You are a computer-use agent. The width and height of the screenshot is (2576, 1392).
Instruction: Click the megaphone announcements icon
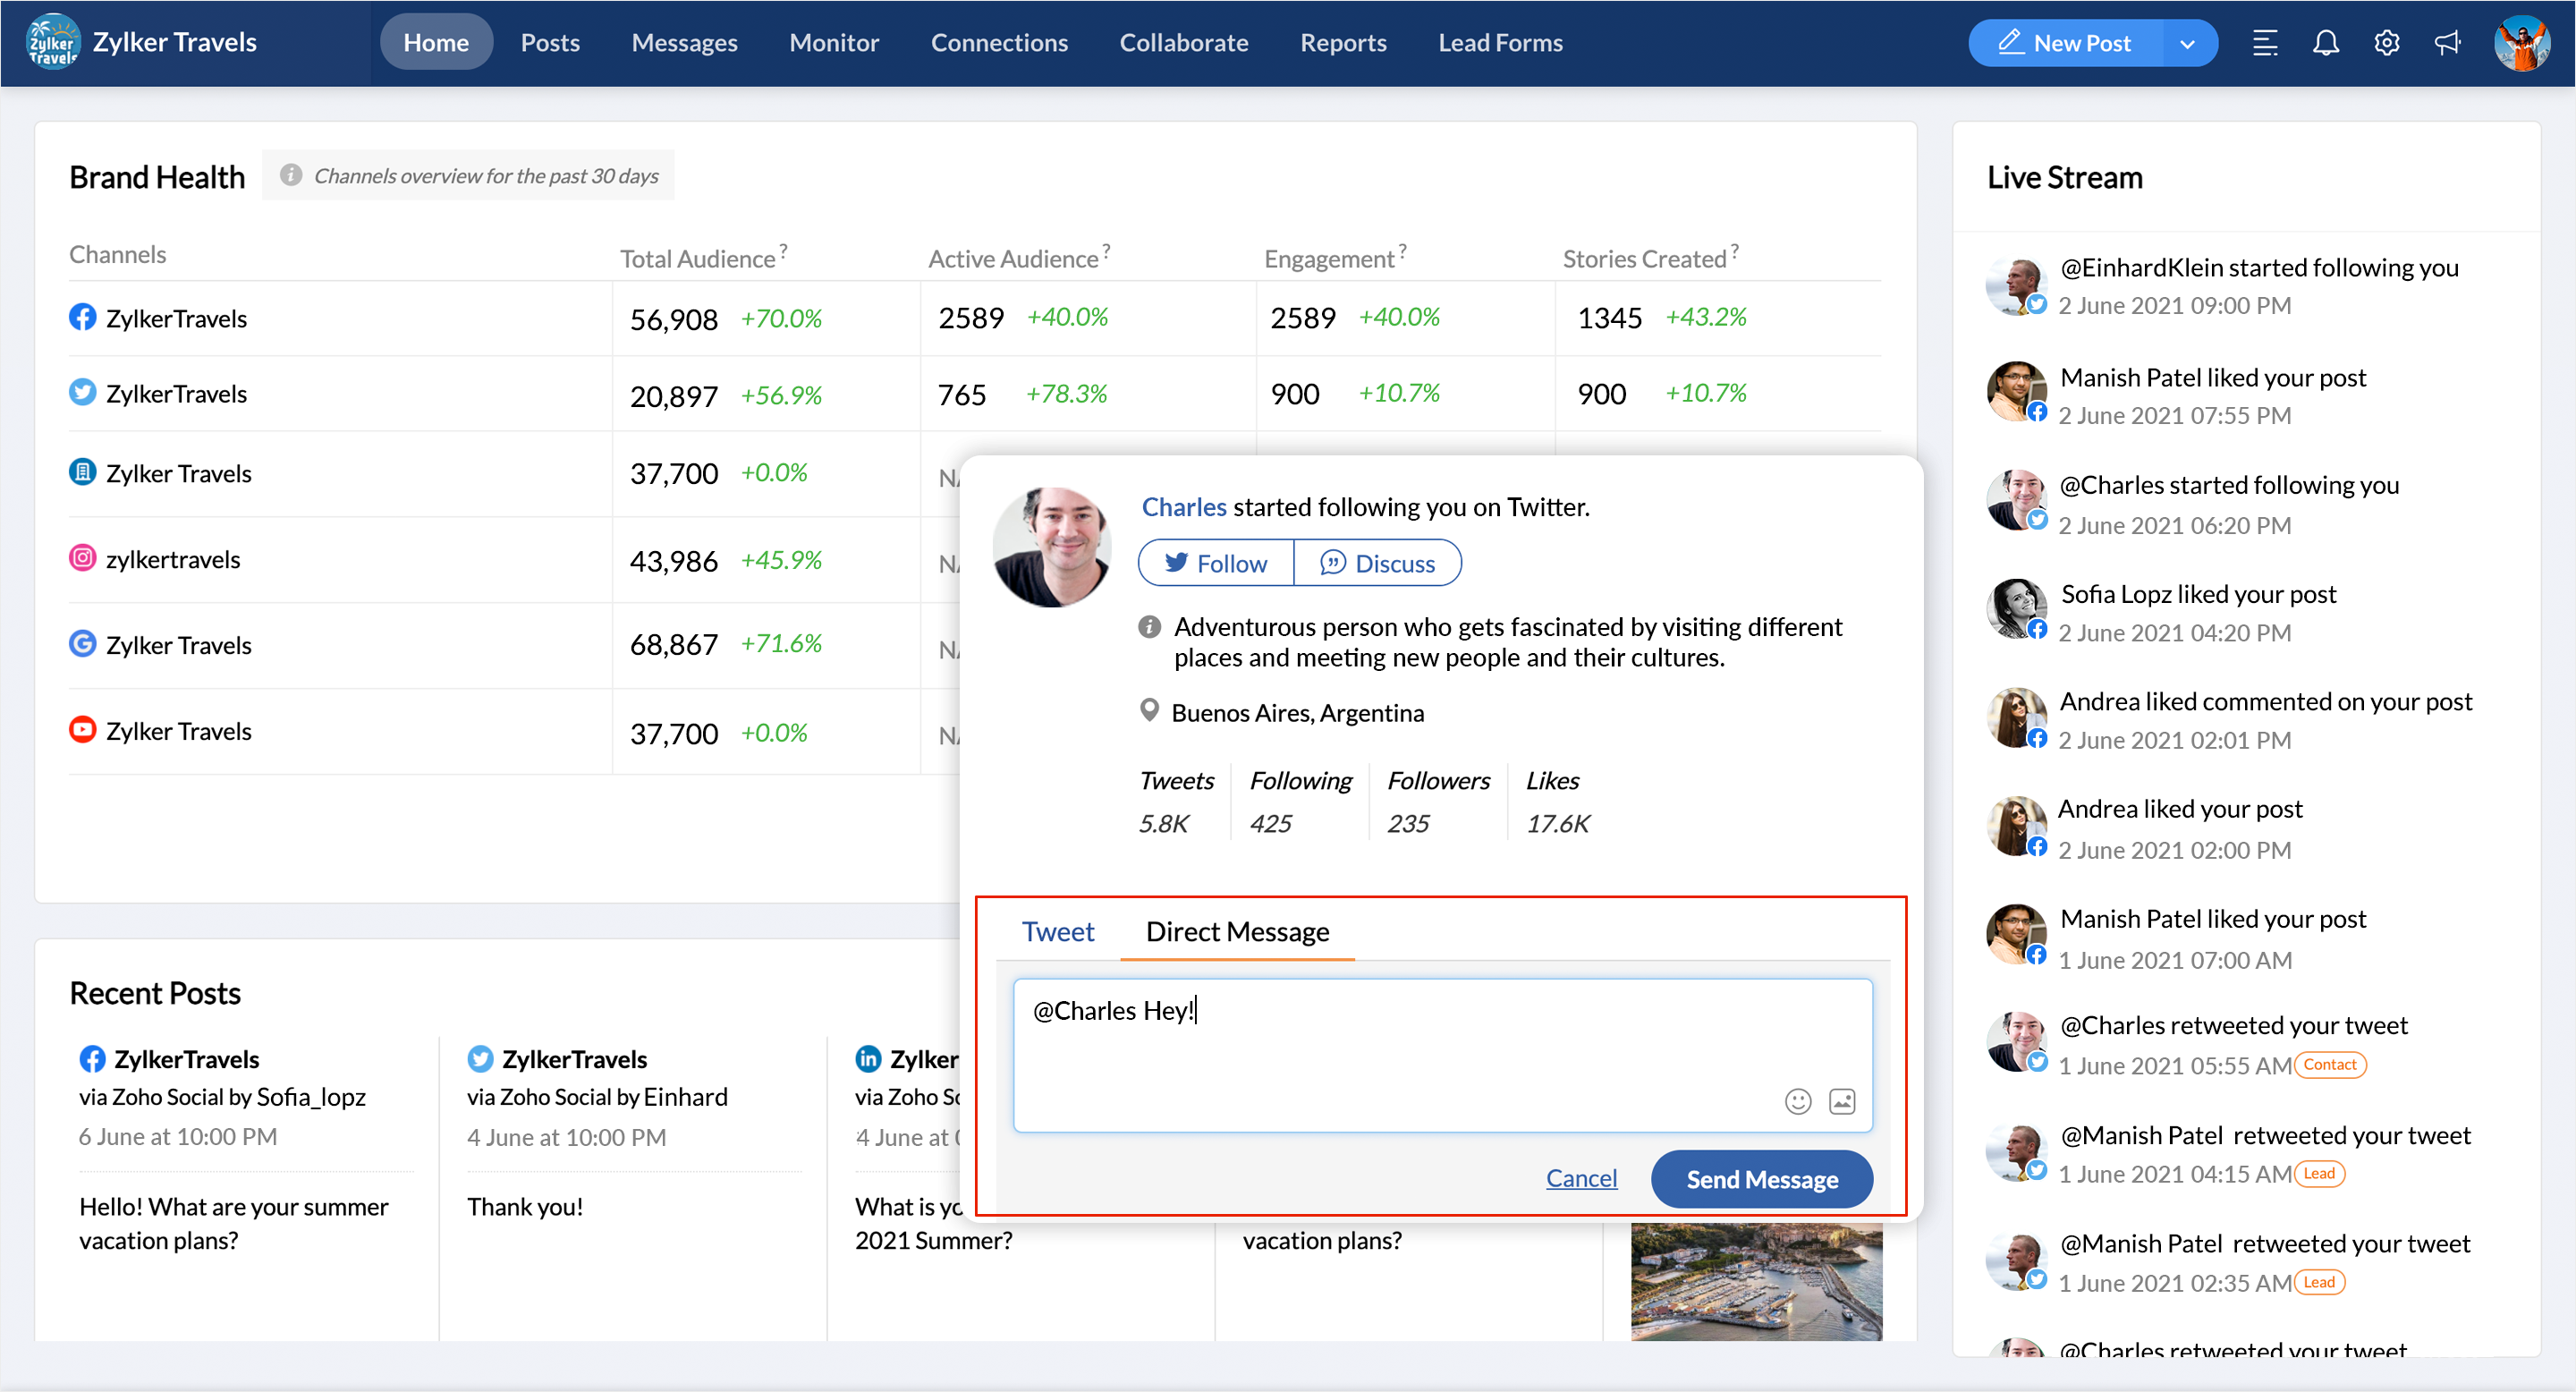pos(2447,43)
